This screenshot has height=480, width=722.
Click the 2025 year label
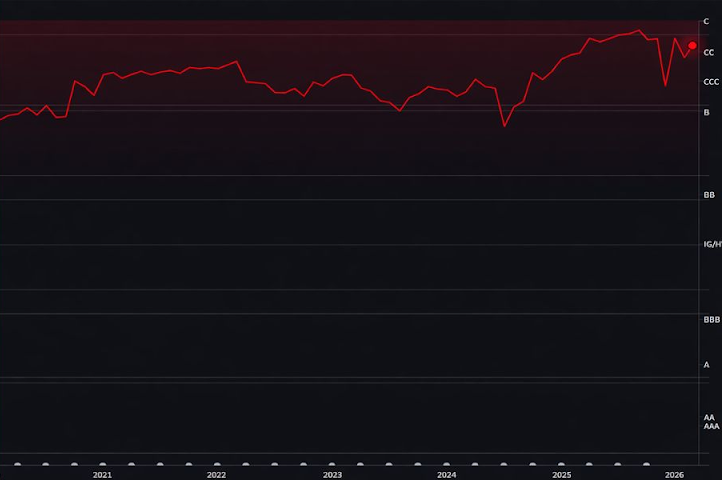562,474
